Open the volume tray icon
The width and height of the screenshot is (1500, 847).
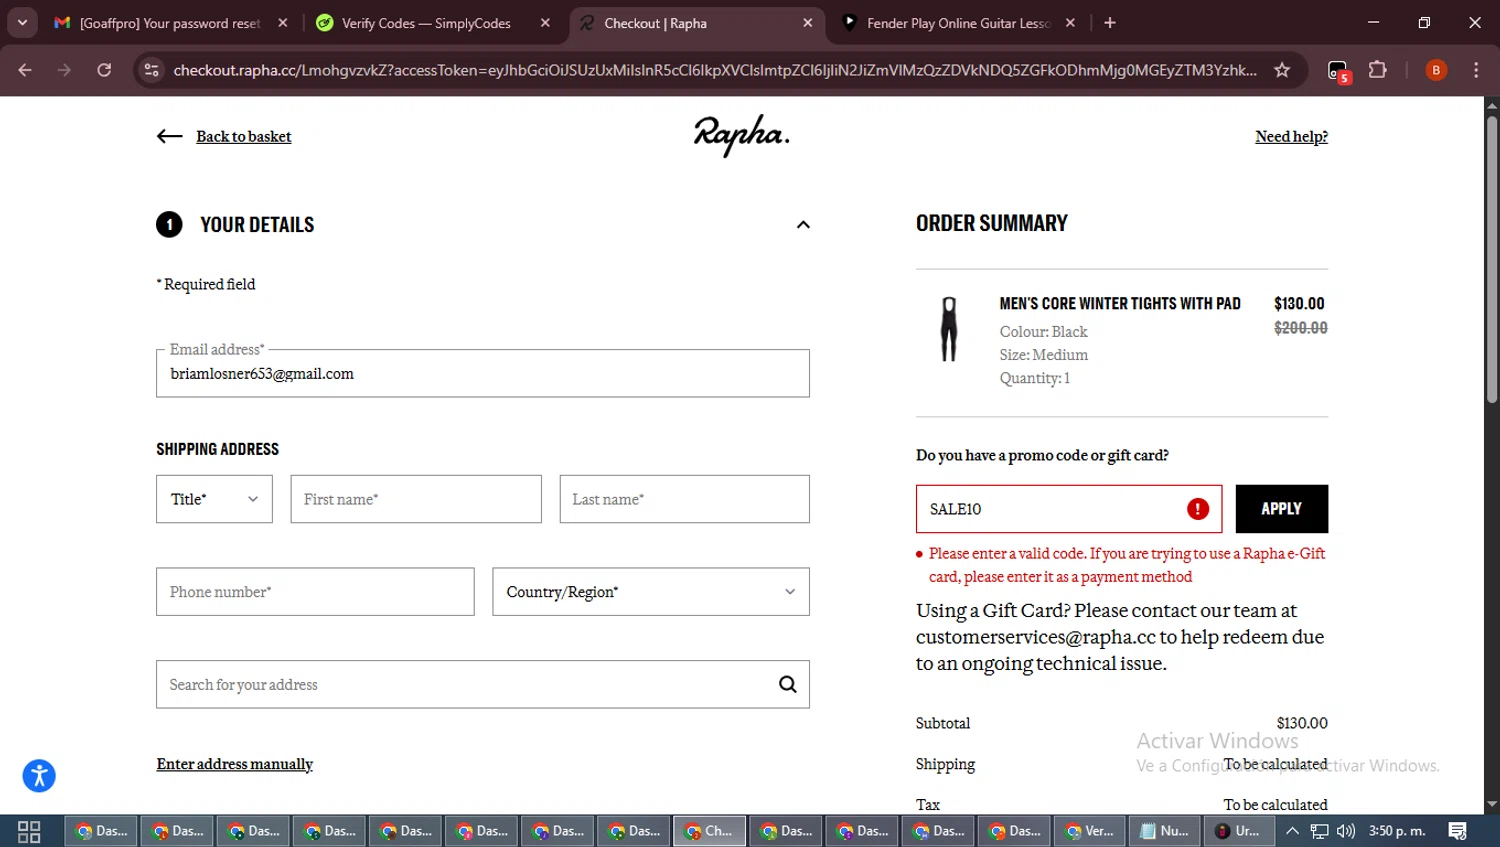click(x=1346, y=831)
